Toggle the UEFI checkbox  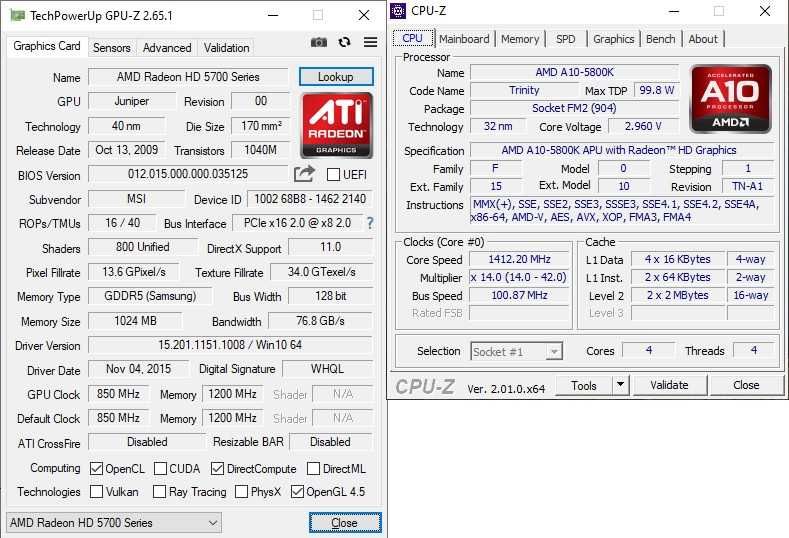[333, 175]
